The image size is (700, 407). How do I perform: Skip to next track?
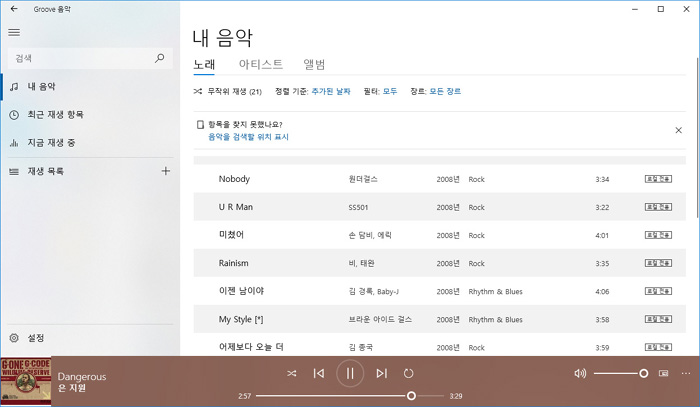[381, 374]
